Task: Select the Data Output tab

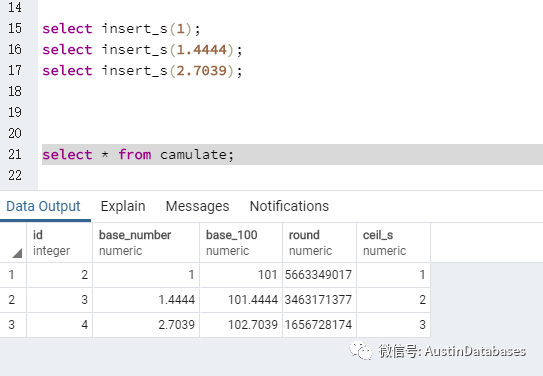Action: tap(43, 206)
